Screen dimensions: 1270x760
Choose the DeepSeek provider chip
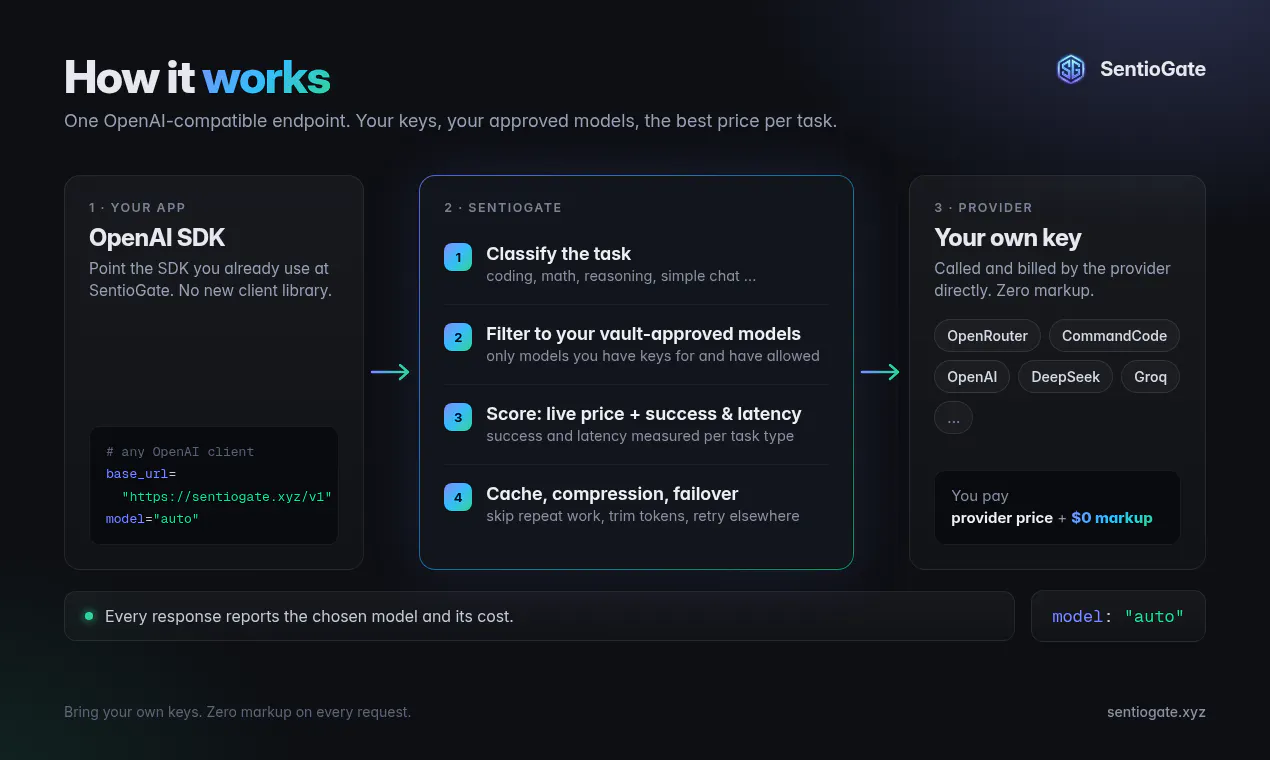1065,377
